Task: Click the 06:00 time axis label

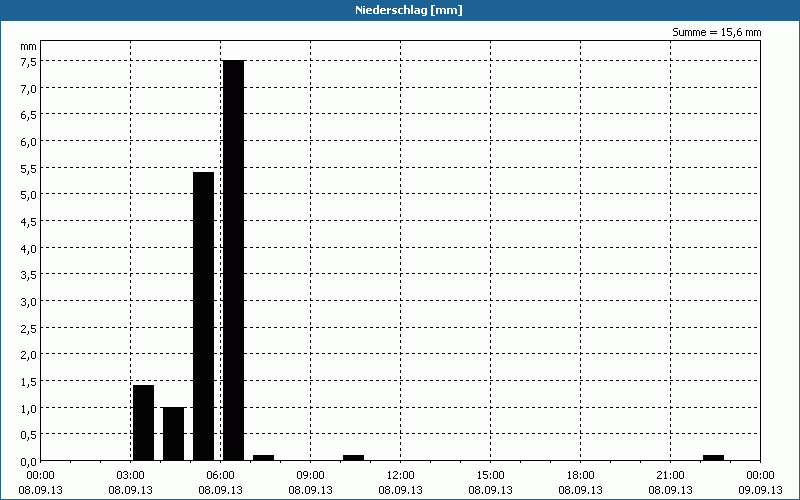Action: (220, 476)
